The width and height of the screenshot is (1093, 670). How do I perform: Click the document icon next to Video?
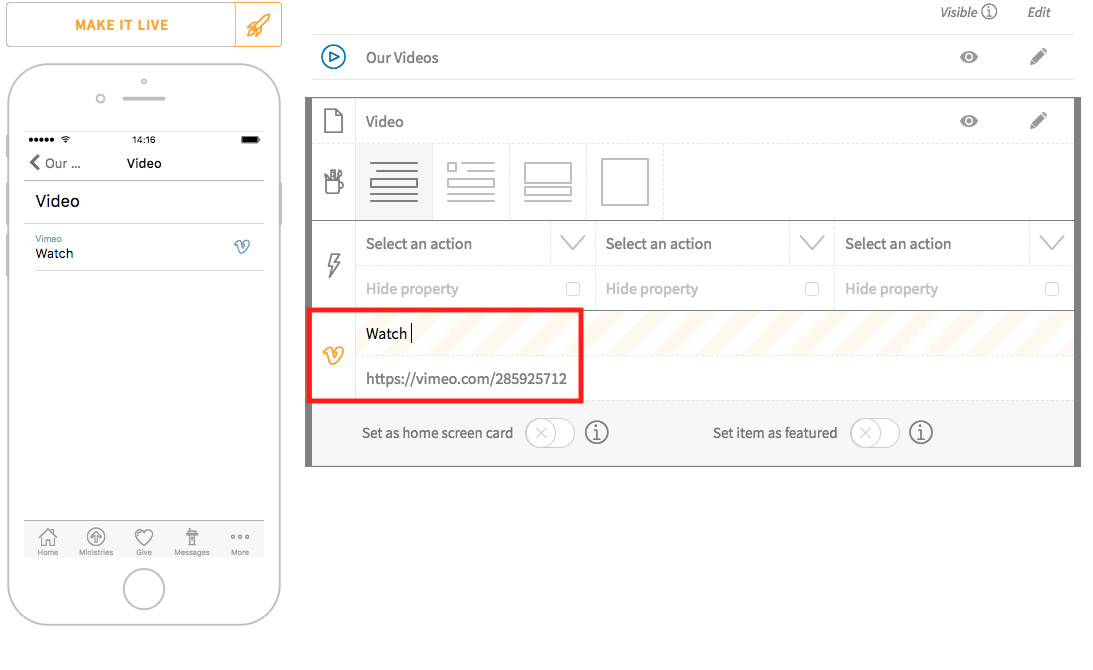click(x=333, y=120)
